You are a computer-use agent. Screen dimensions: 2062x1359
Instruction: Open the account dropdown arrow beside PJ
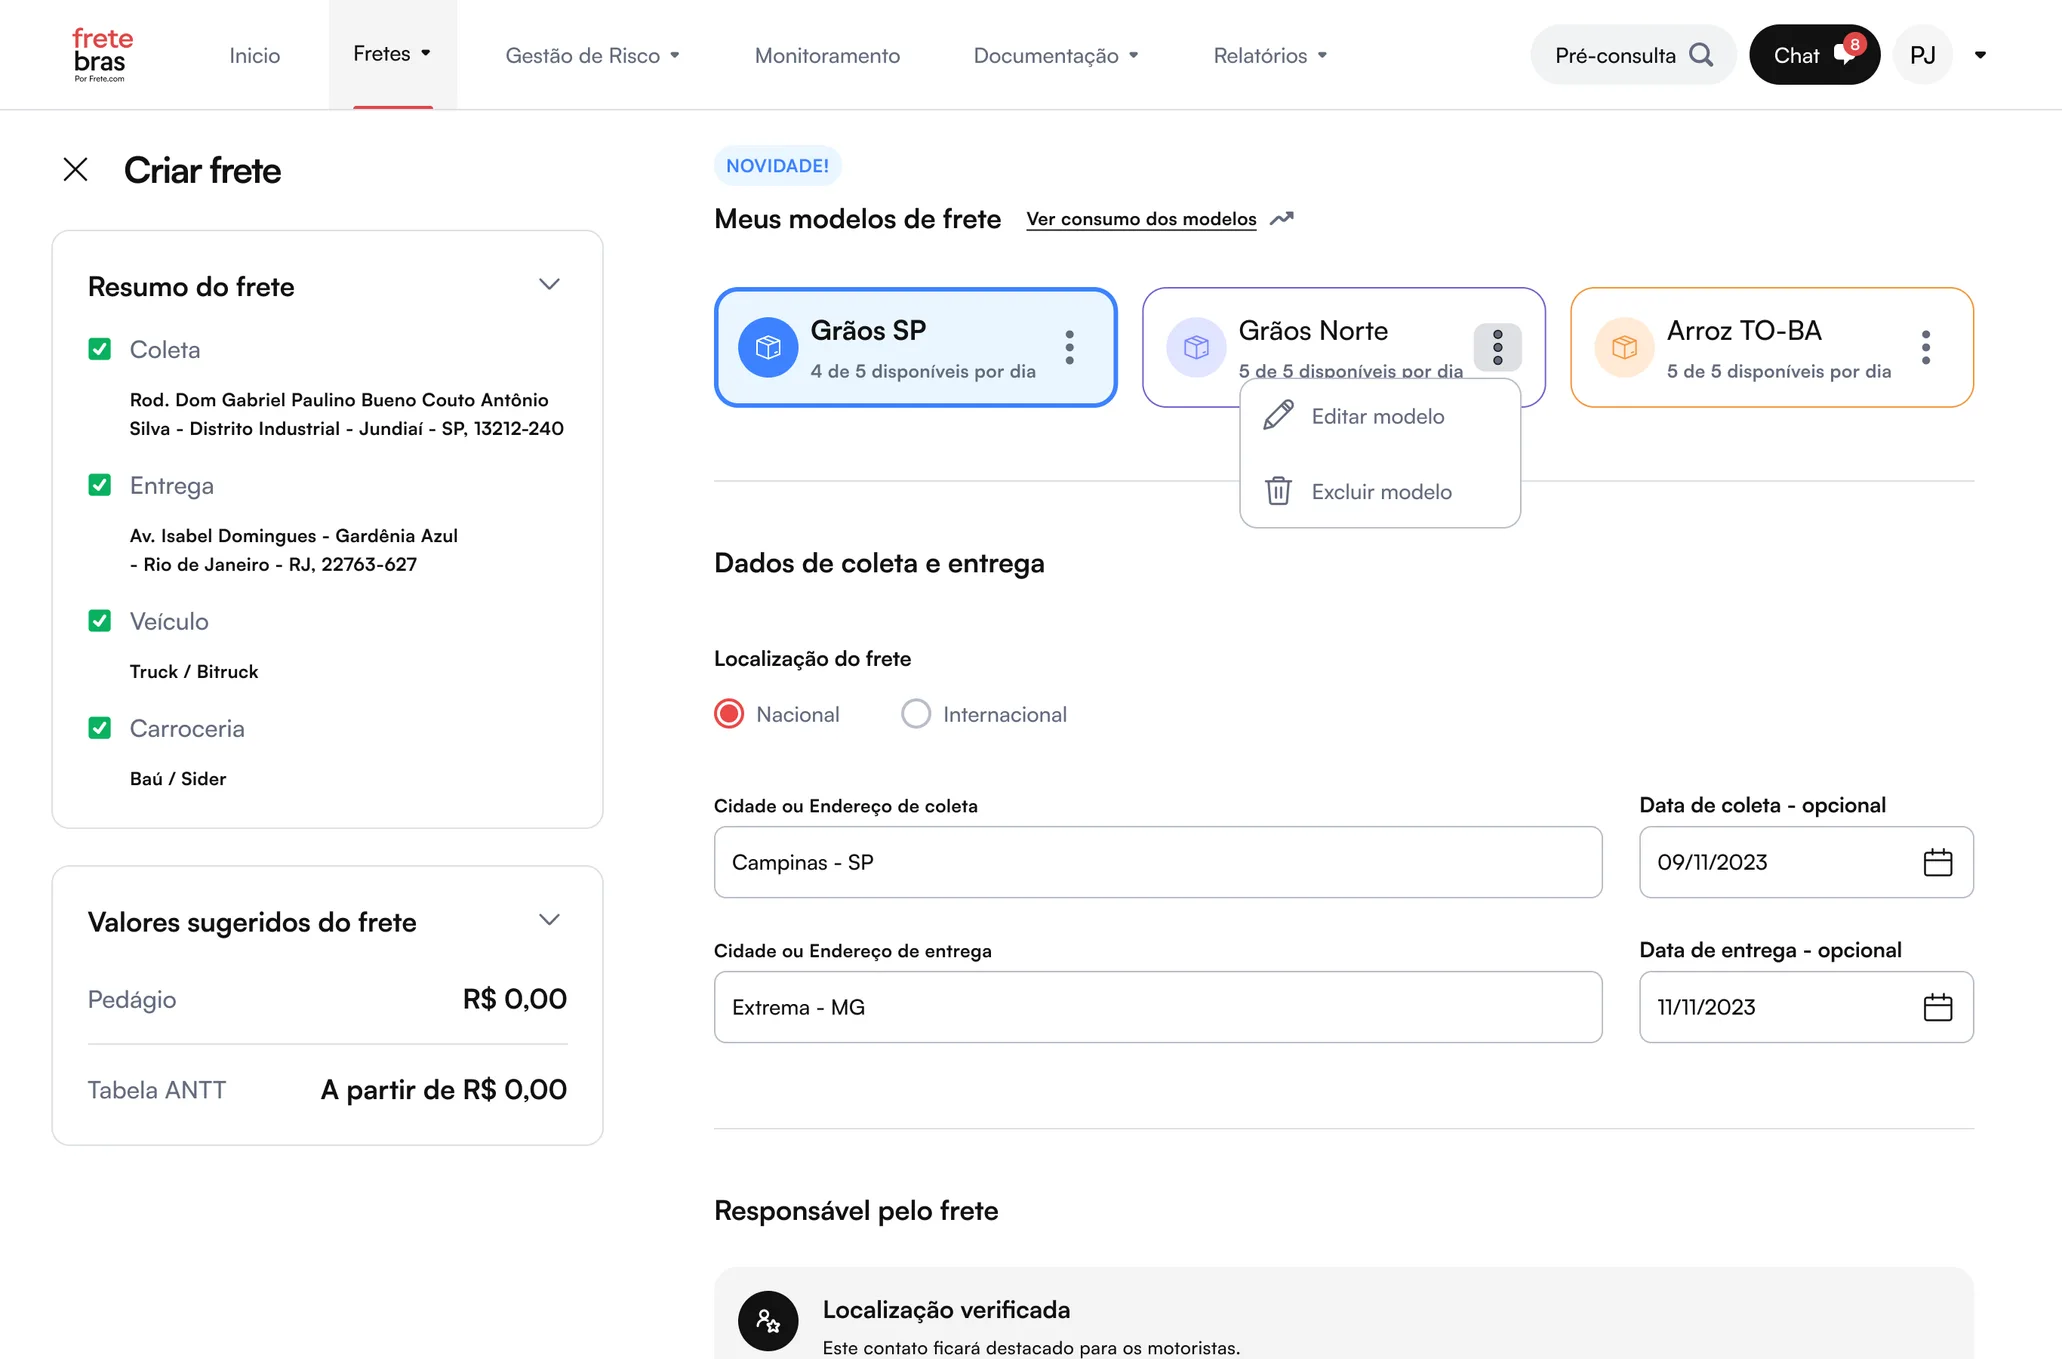(x=1980, y=55)
